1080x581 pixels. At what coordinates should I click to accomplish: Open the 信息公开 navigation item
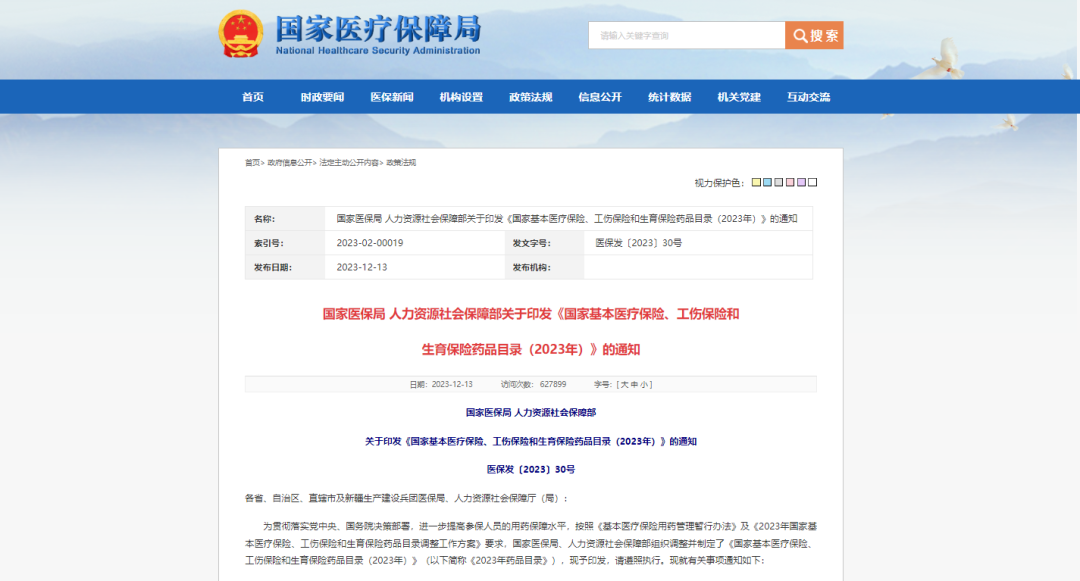tap(600, 97)
